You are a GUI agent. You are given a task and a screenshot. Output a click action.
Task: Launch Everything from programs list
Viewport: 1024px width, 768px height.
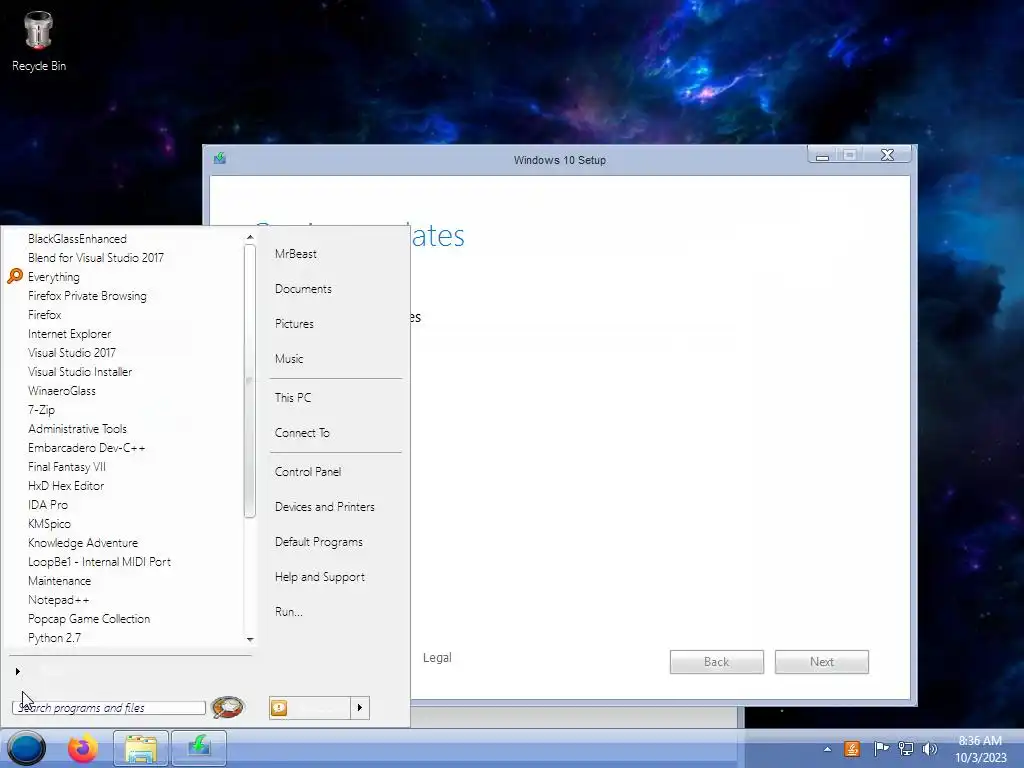tap(54, 277)
